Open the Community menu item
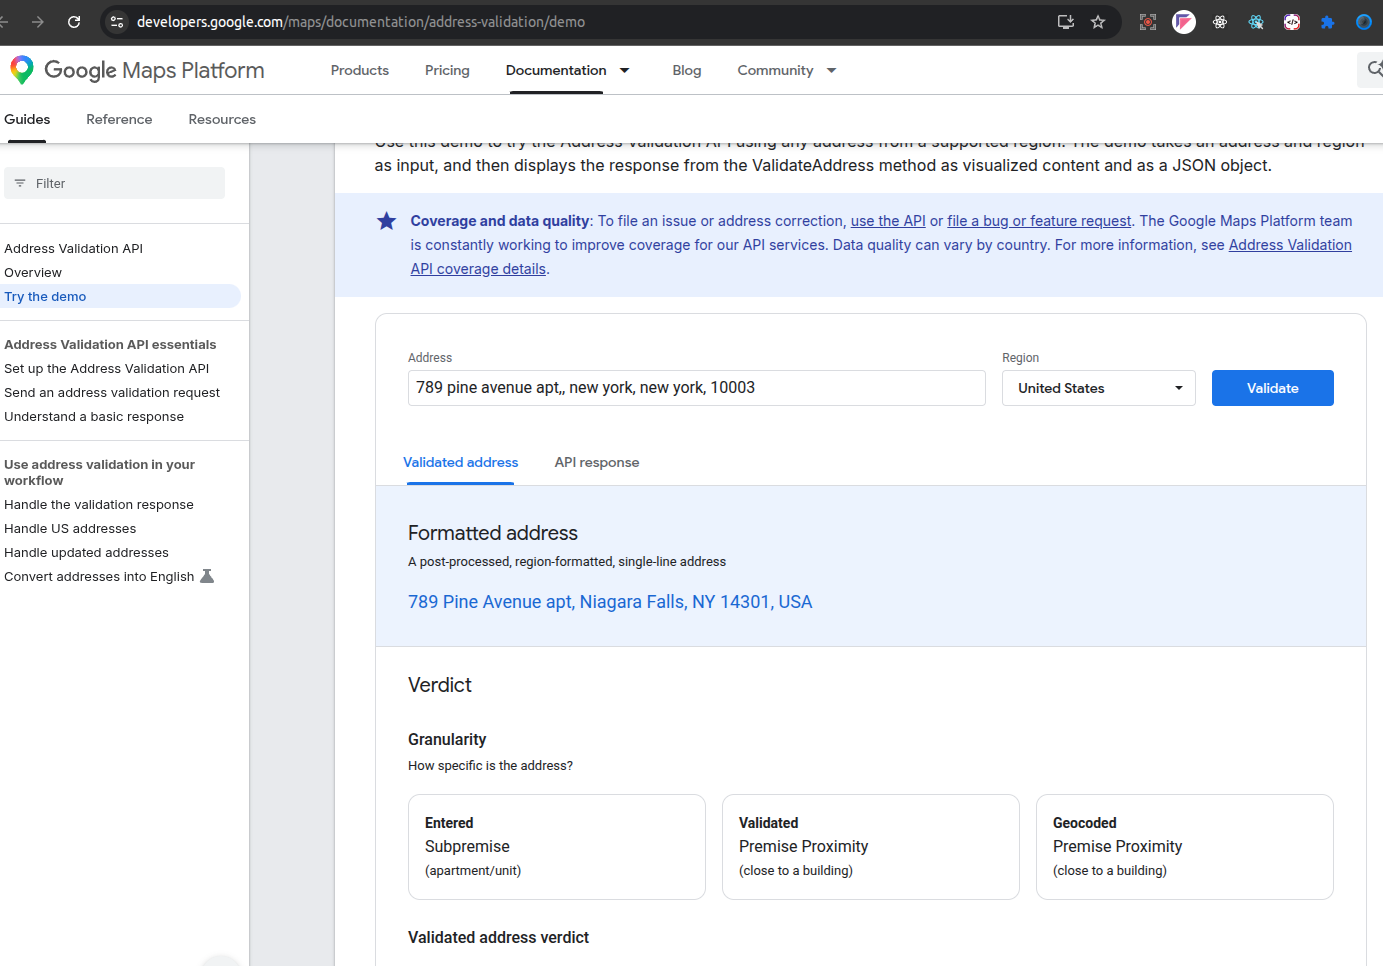 pos(775,70)
